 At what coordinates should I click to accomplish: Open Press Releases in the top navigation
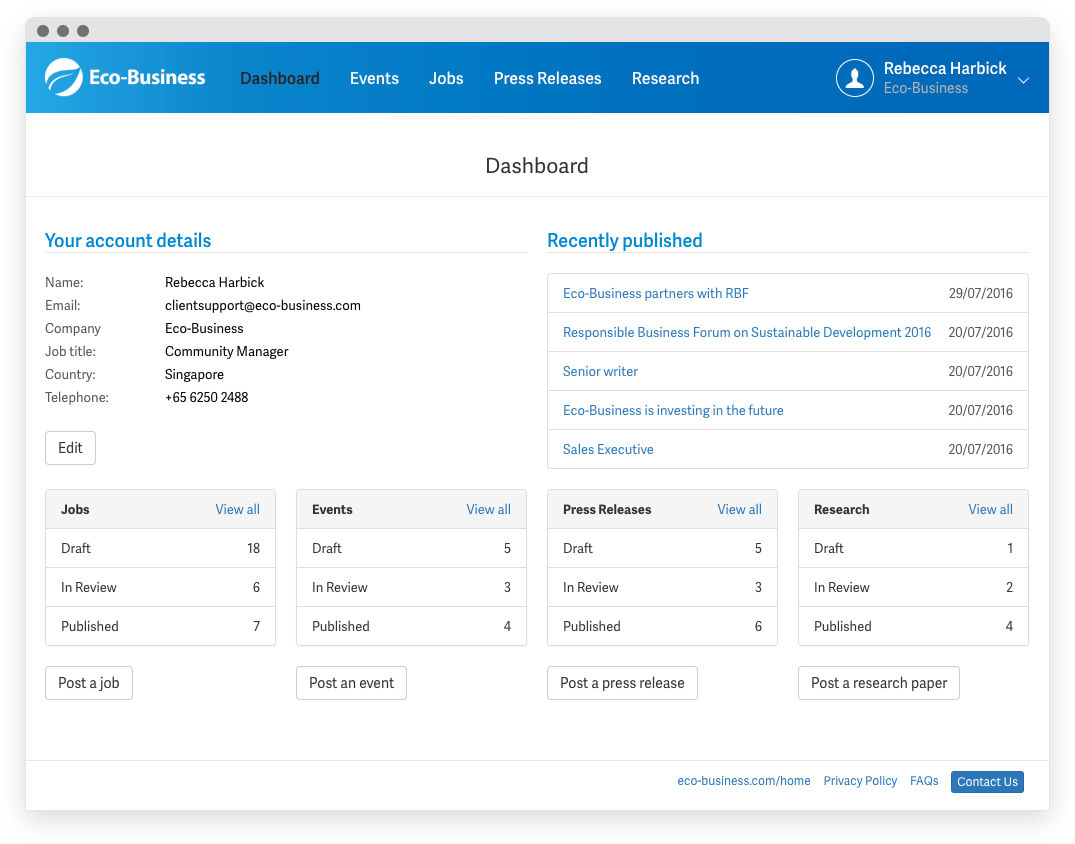(x=547, y=78)
